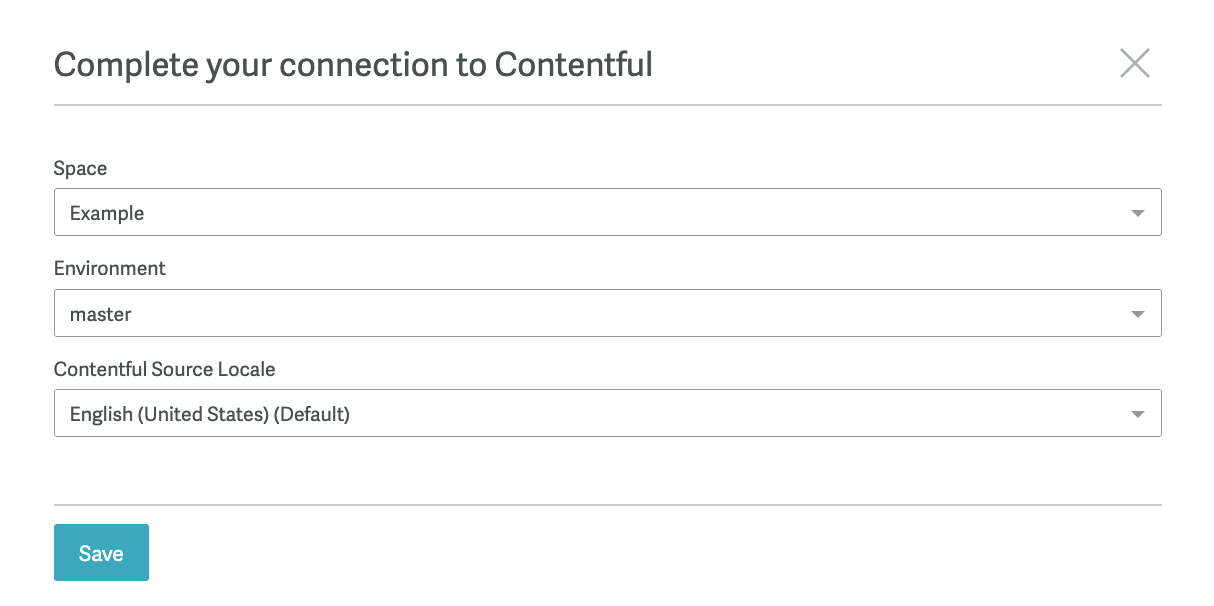Image resolution: width=1214 pixels, height=606 pixels.
Task: Select the master value in Environment field
Action: (x=100, y=313)
